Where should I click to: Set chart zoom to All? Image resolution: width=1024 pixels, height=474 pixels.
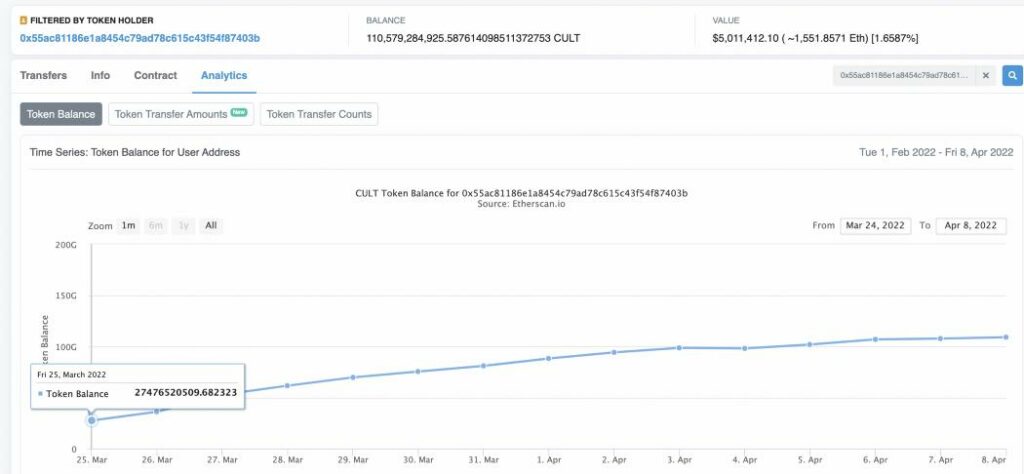[x=211, y=225]
